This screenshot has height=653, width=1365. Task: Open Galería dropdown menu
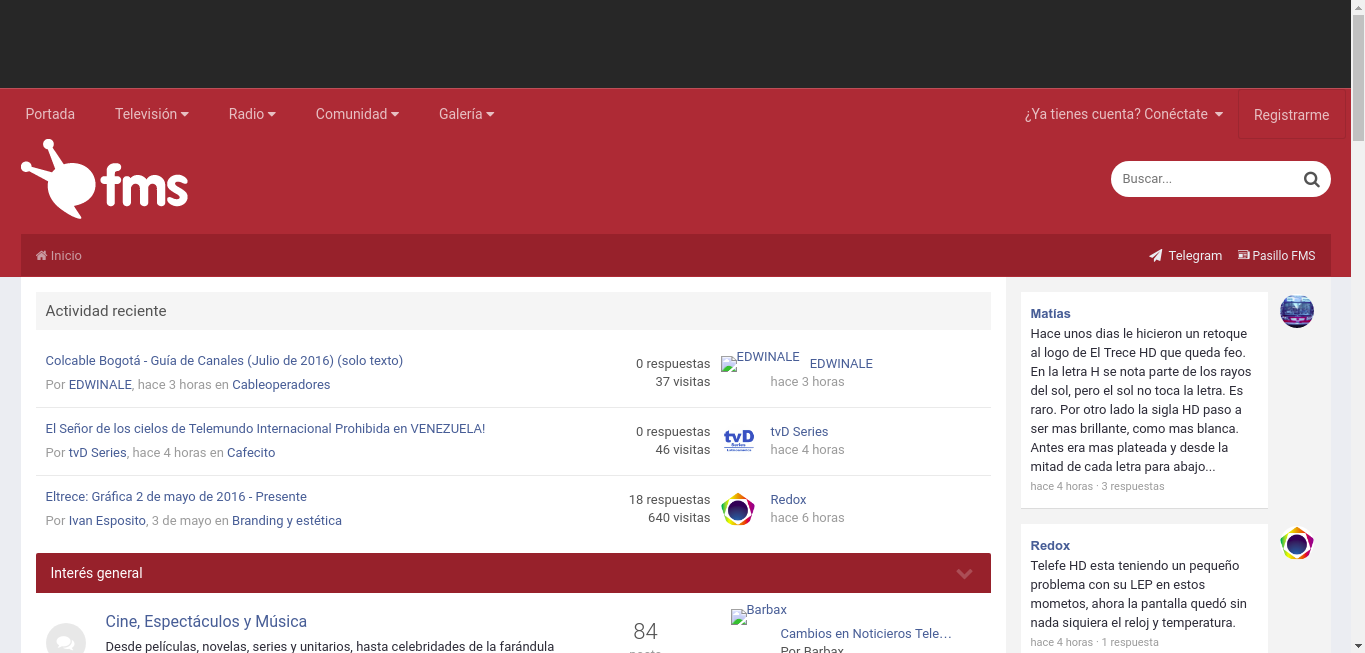click(x=466, y=114)
